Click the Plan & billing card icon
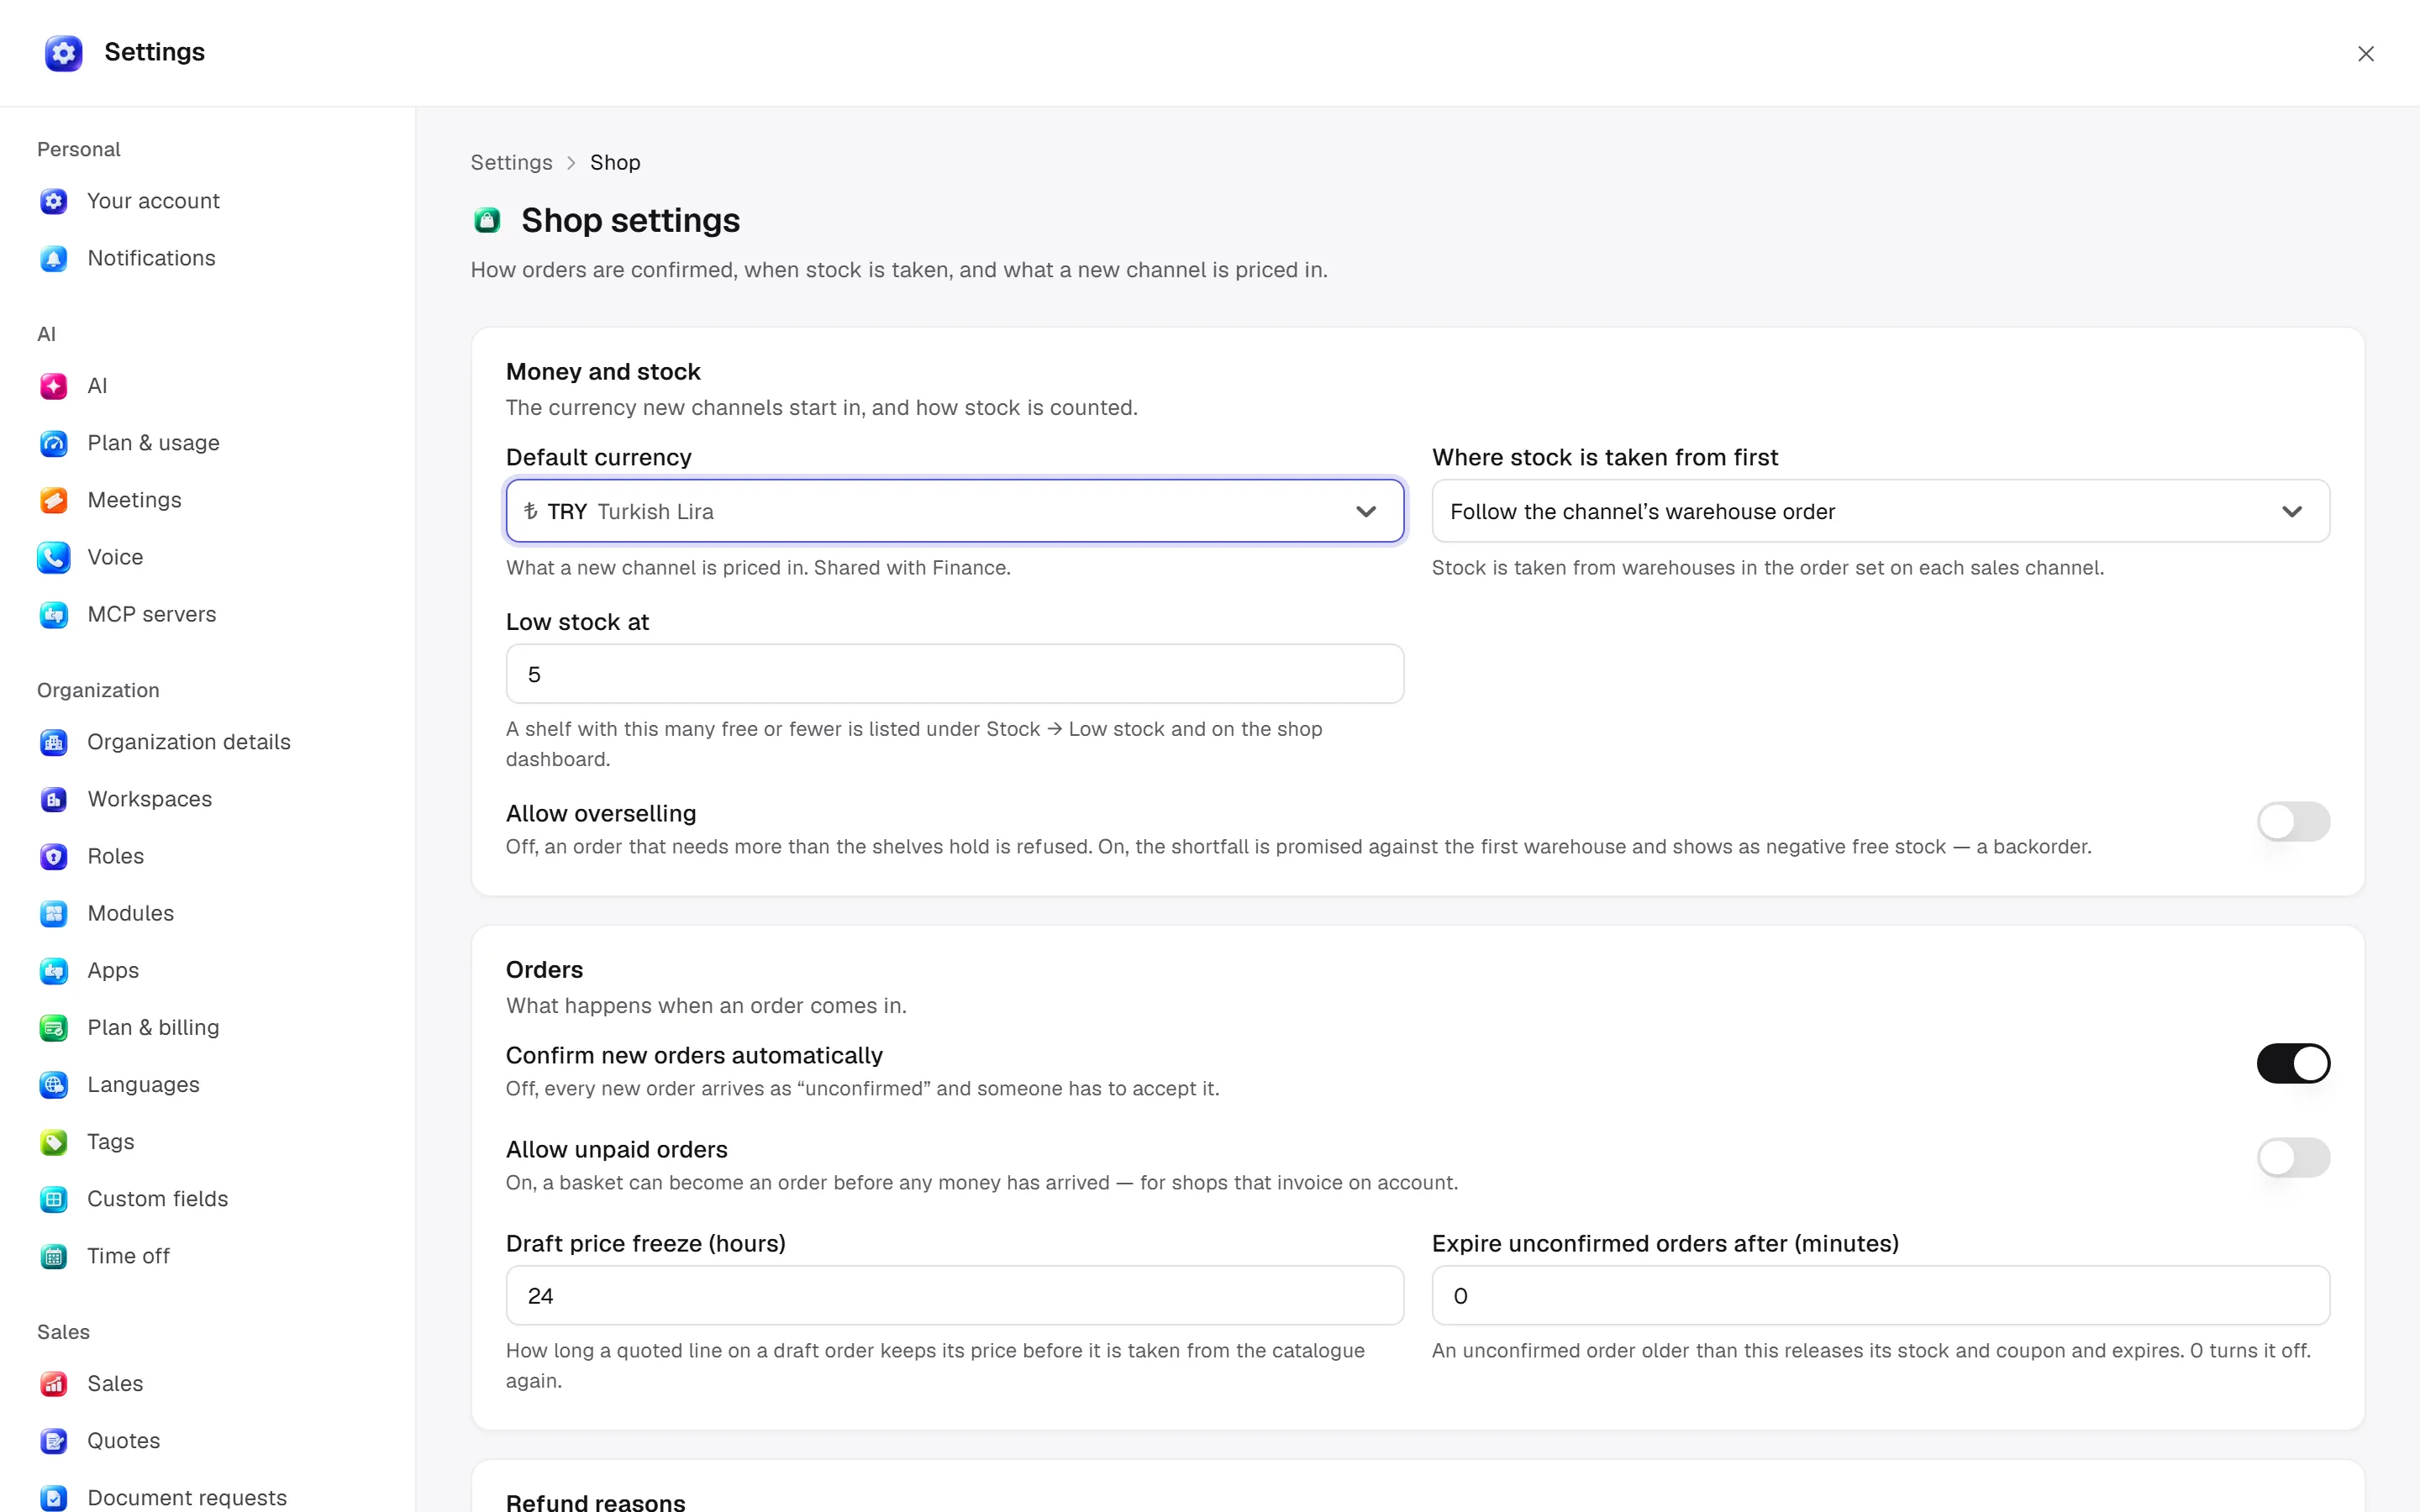Viewport: 2420px width, 1512px height. (54, 1027)
